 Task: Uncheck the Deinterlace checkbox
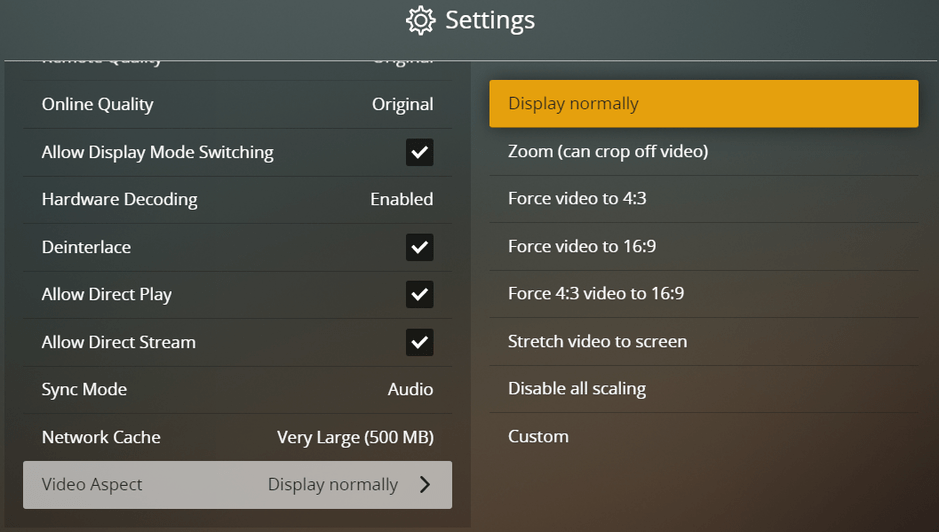pyautogui.click(x=420, y=247)
